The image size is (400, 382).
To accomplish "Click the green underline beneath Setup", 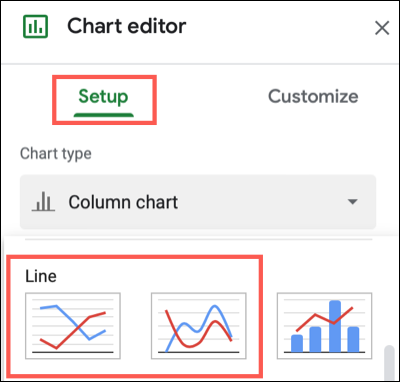I will (104, 115).
